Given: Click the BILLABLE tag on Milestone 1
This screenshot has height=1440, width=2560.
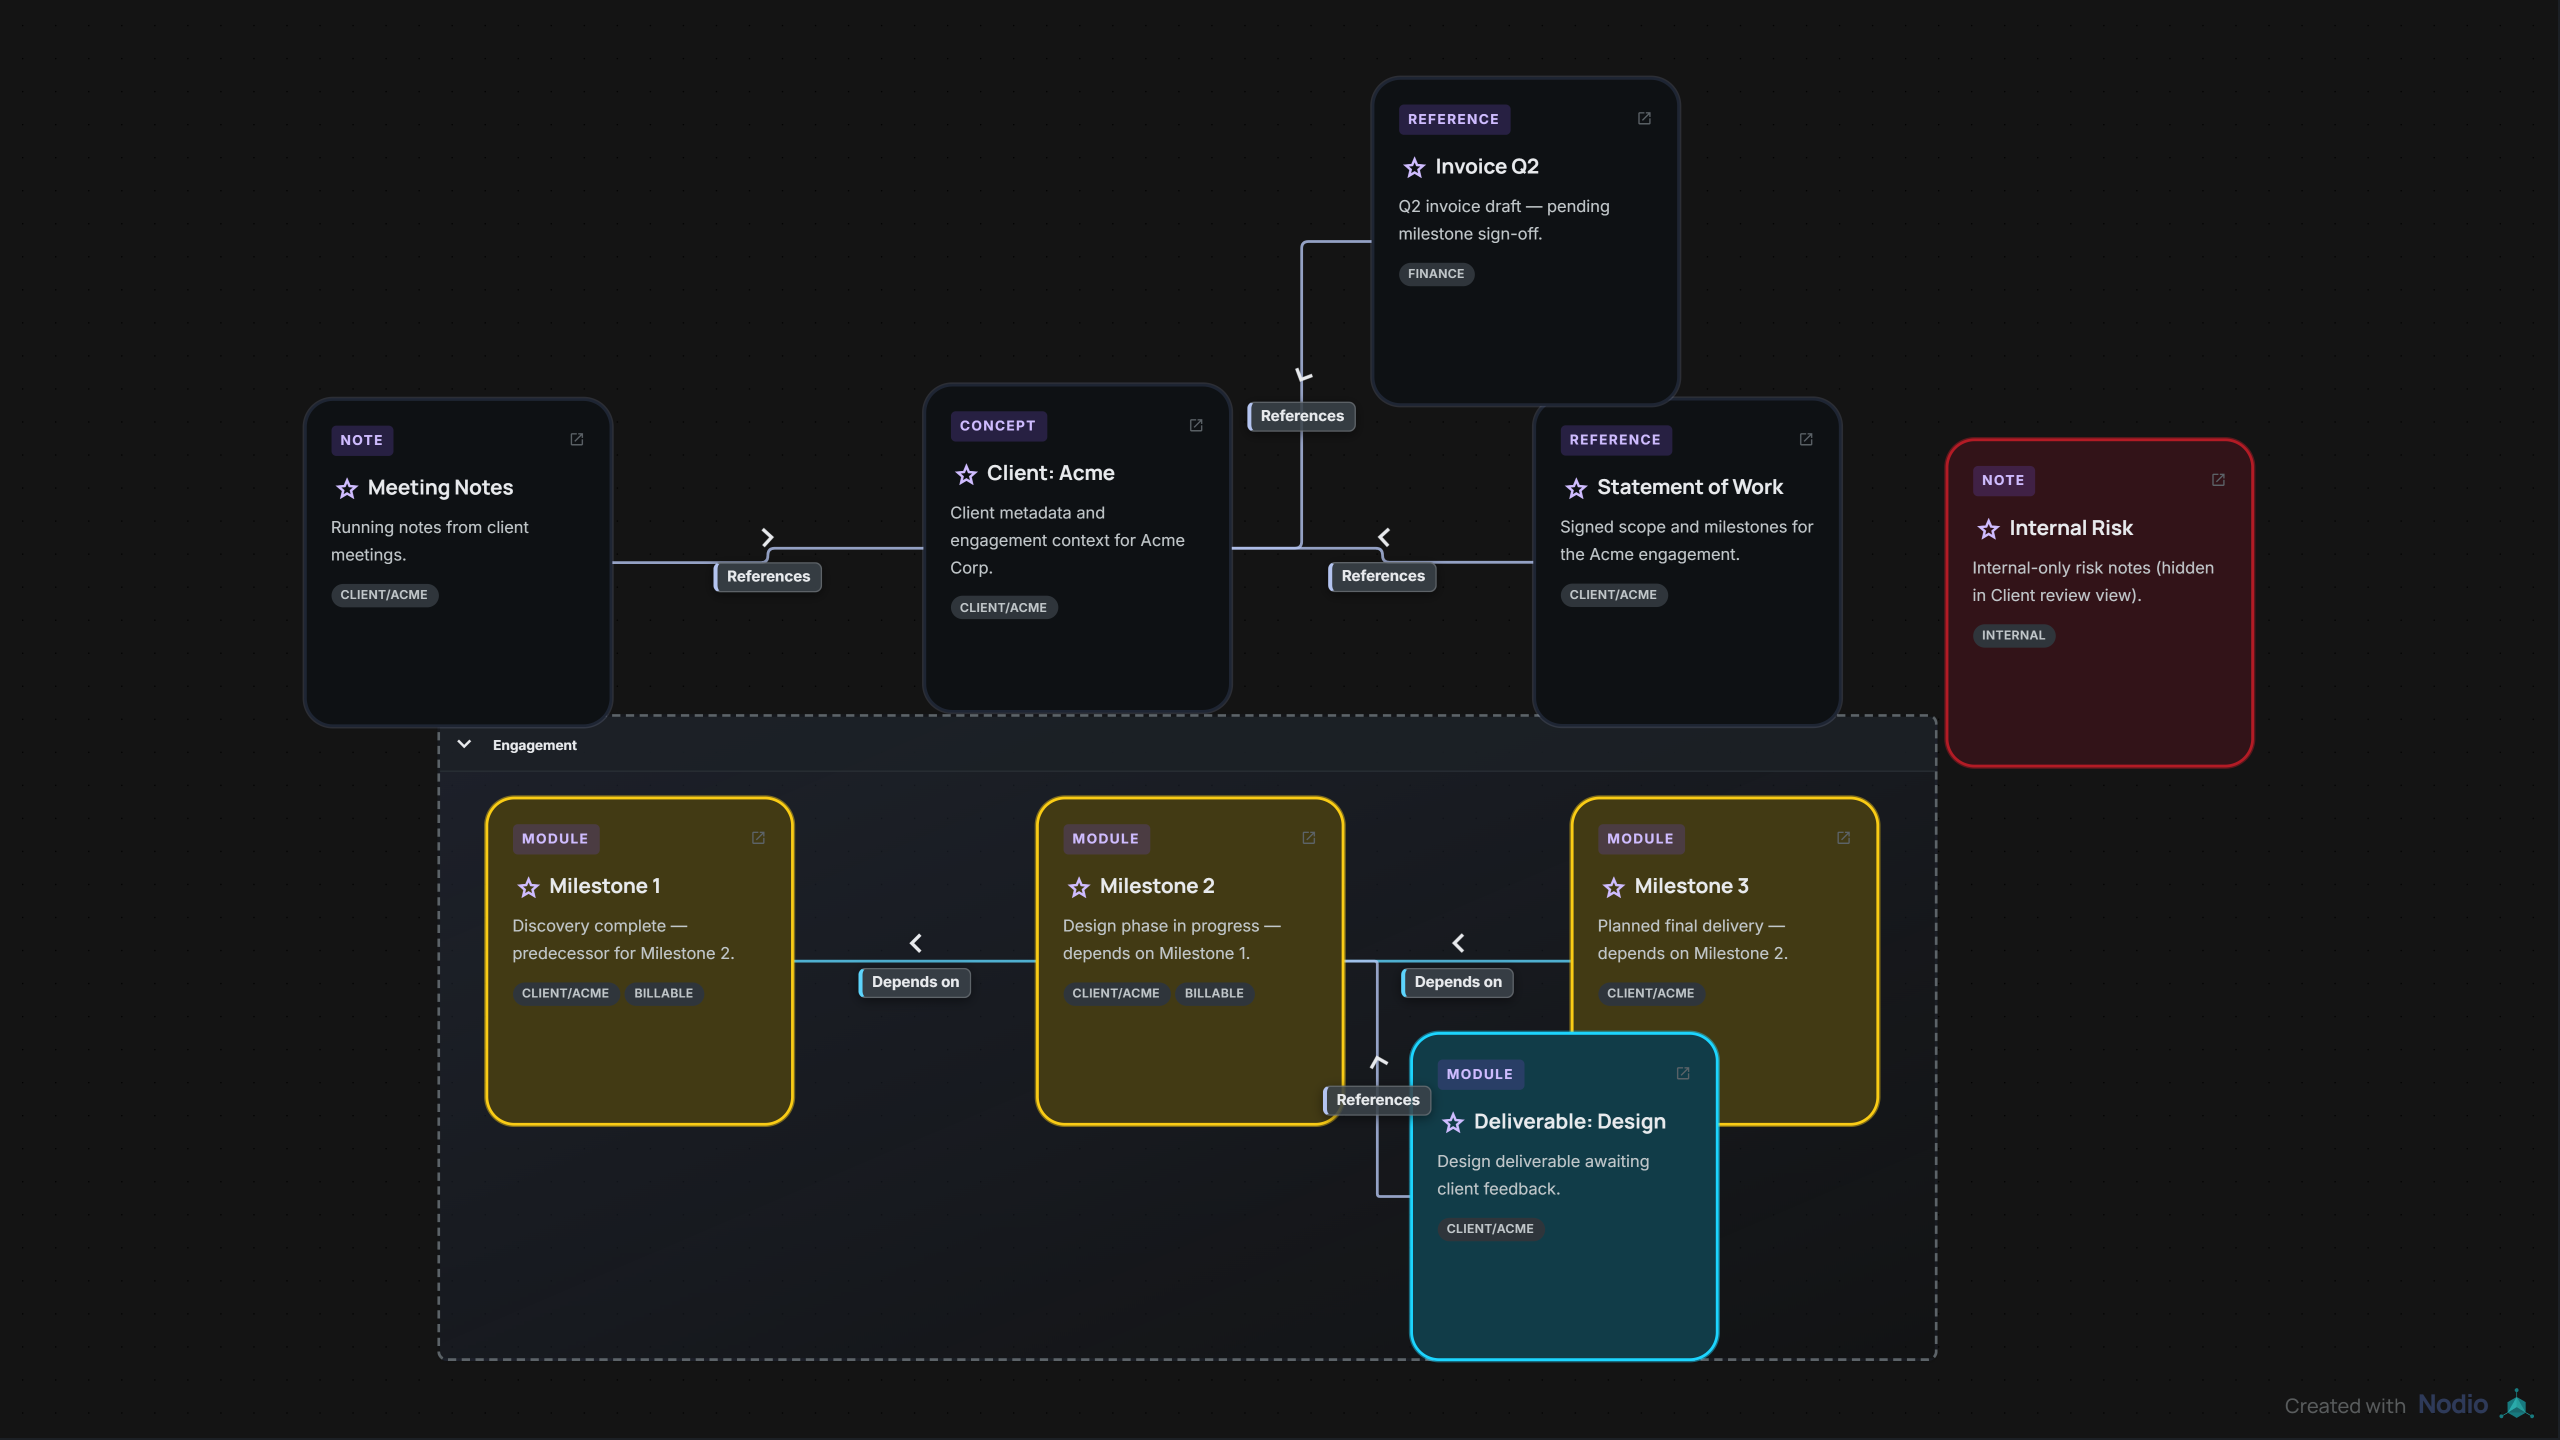Looking at the screenshot, I should tap(664, 994).
